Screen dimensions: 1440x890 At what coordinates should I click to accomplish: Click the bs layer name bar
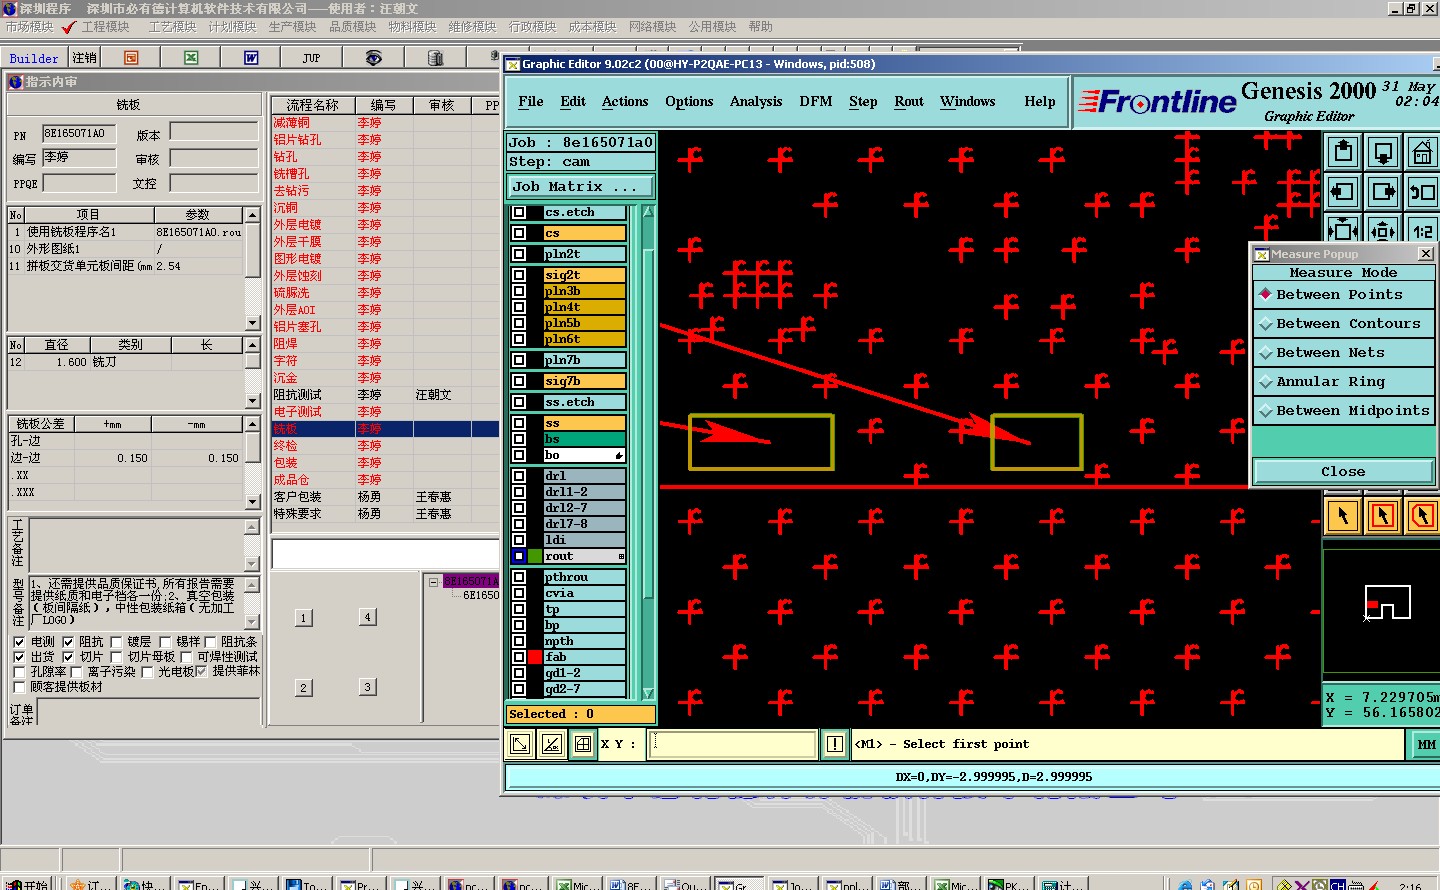point(584,439)
